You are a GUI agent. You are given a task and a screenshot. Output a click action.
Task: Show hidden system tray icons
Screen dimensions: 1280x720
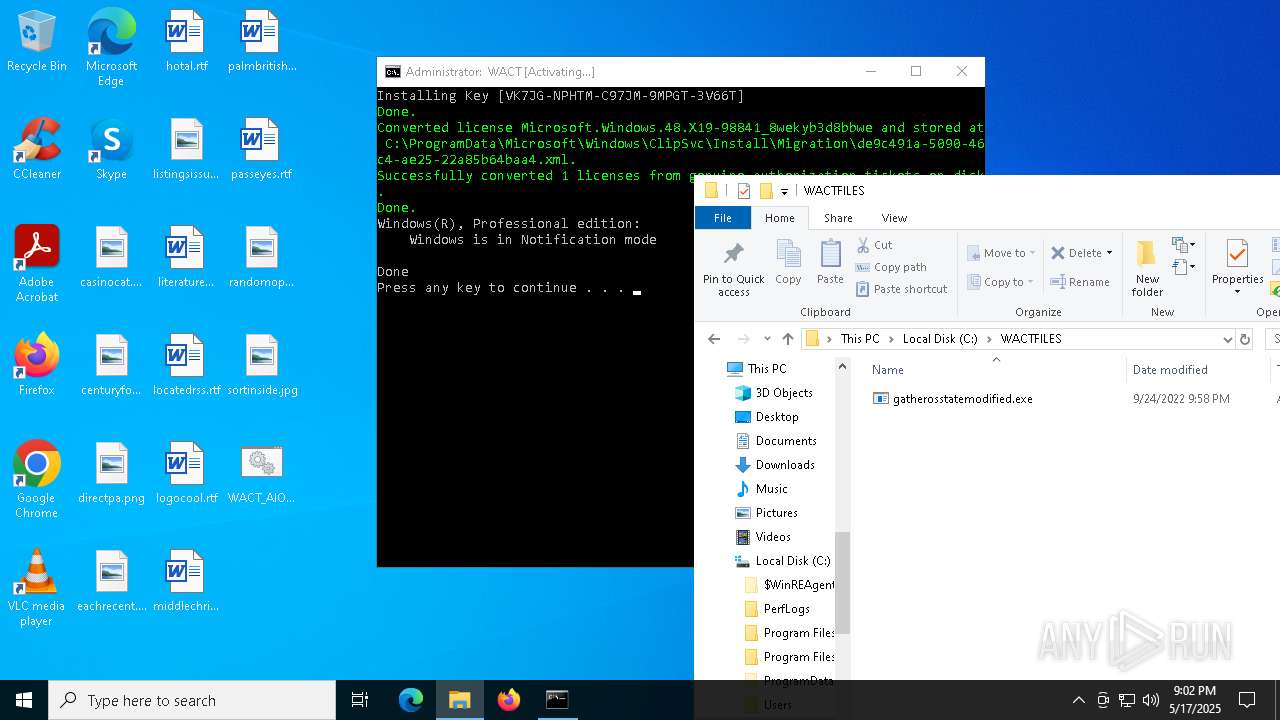[1078, 700]
